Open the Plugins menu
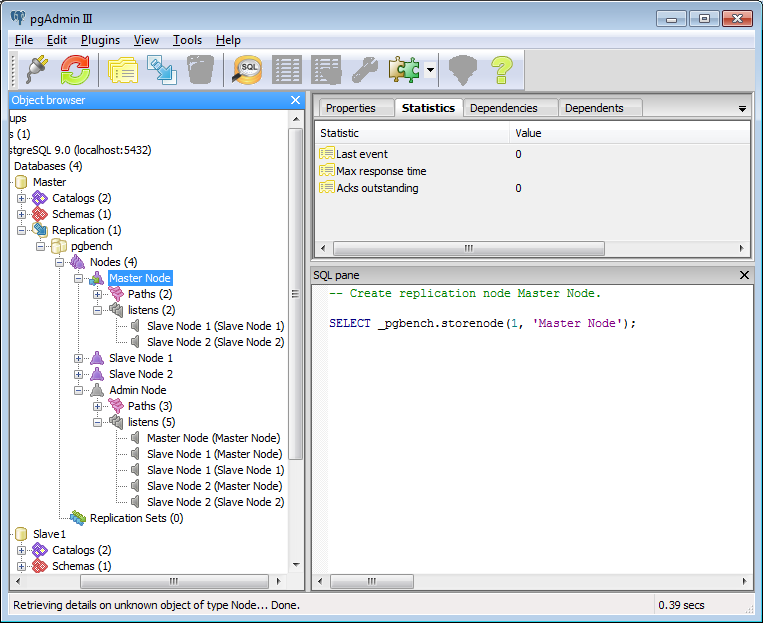 pyautogui.click(x=100, y=40)
